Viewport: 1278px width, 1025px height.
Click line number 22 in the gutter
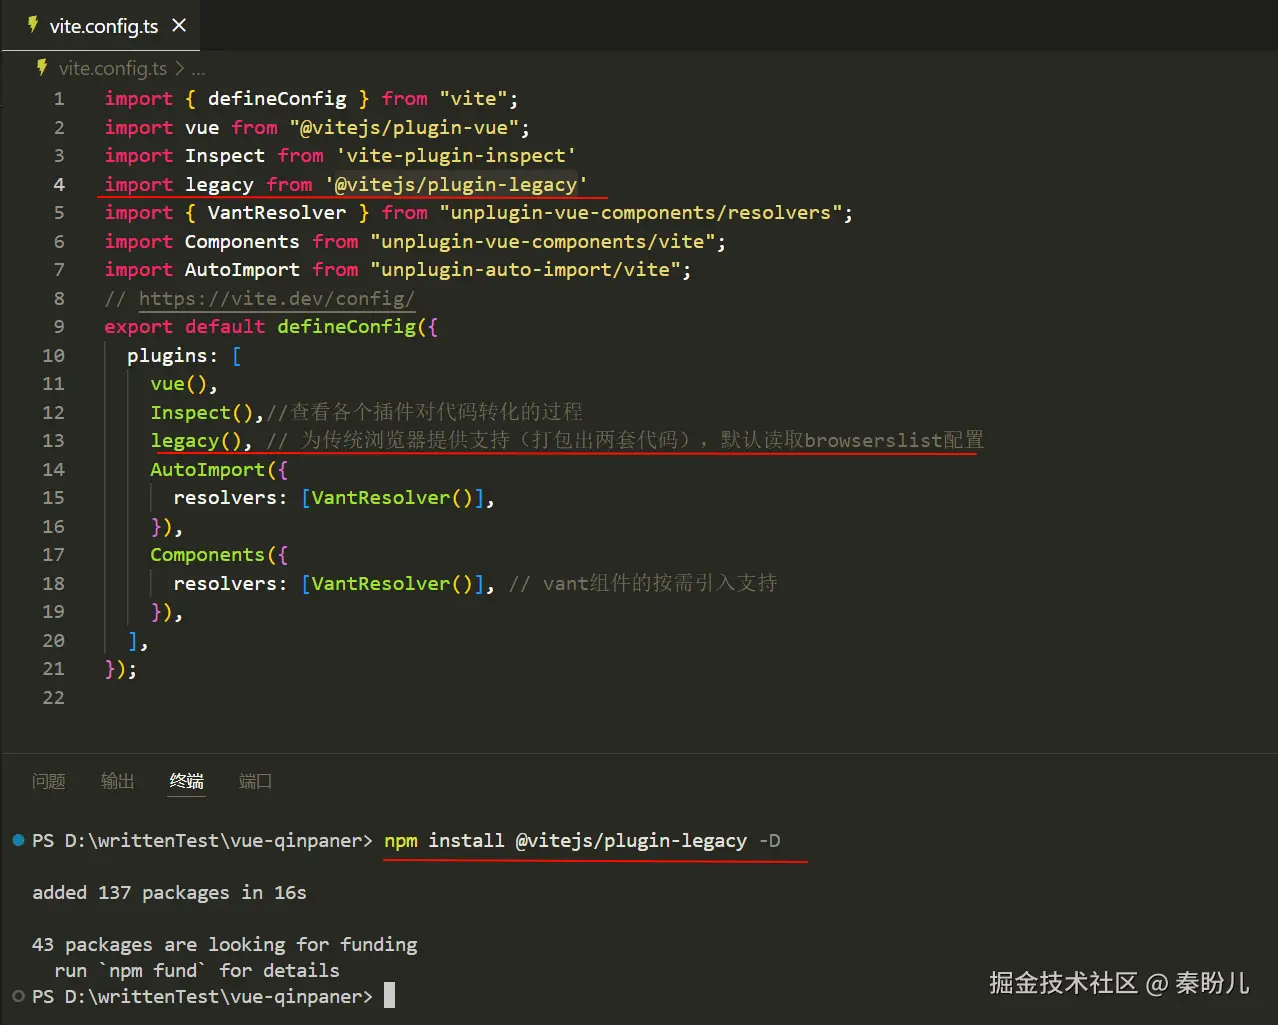[53, 697]
